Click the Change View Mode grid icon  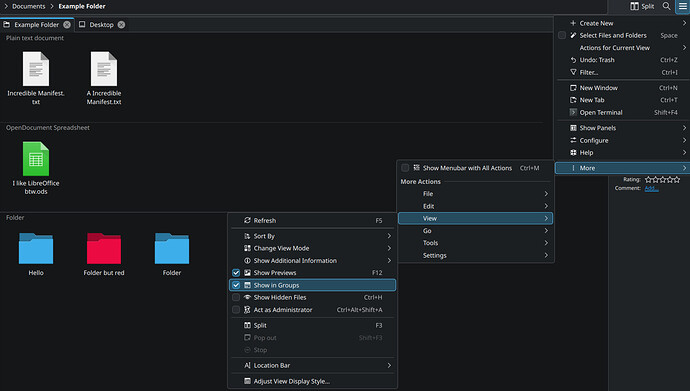(247, 248)
